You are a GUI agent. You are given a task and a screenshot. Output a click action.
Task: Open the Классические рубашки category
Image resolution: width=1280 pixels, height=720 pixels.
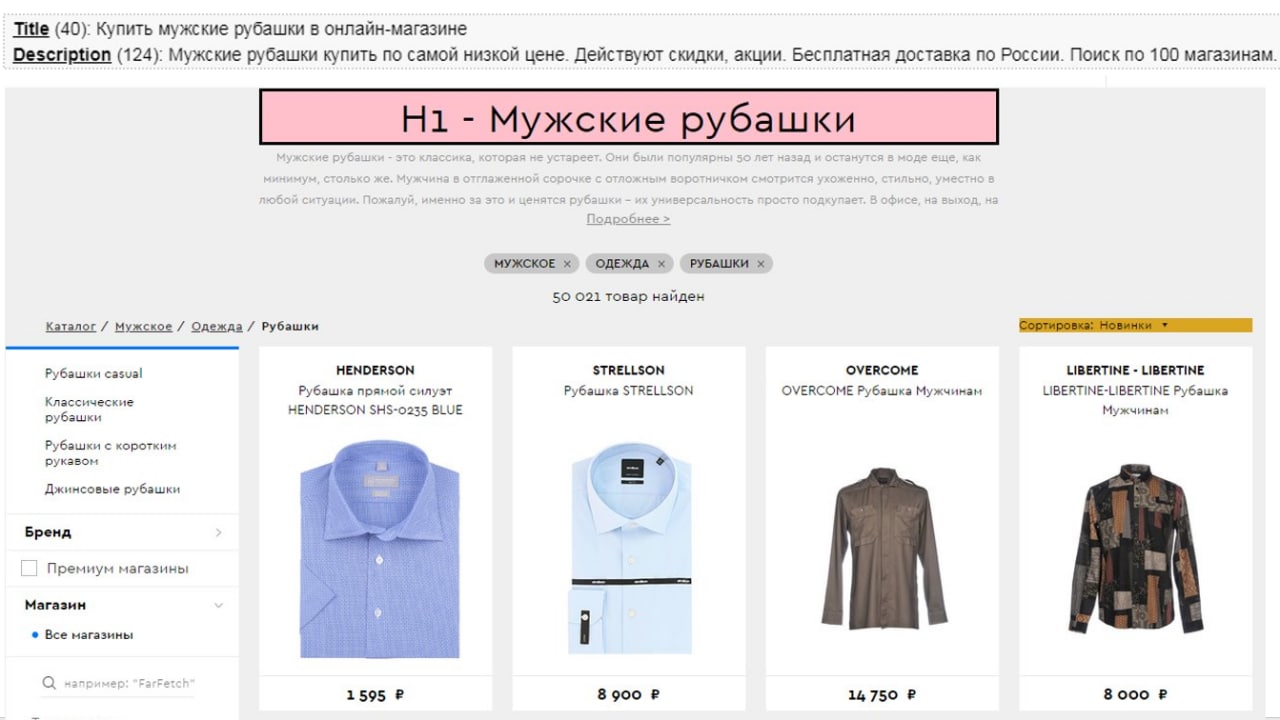pyautogui.click(x=90, y=409)
